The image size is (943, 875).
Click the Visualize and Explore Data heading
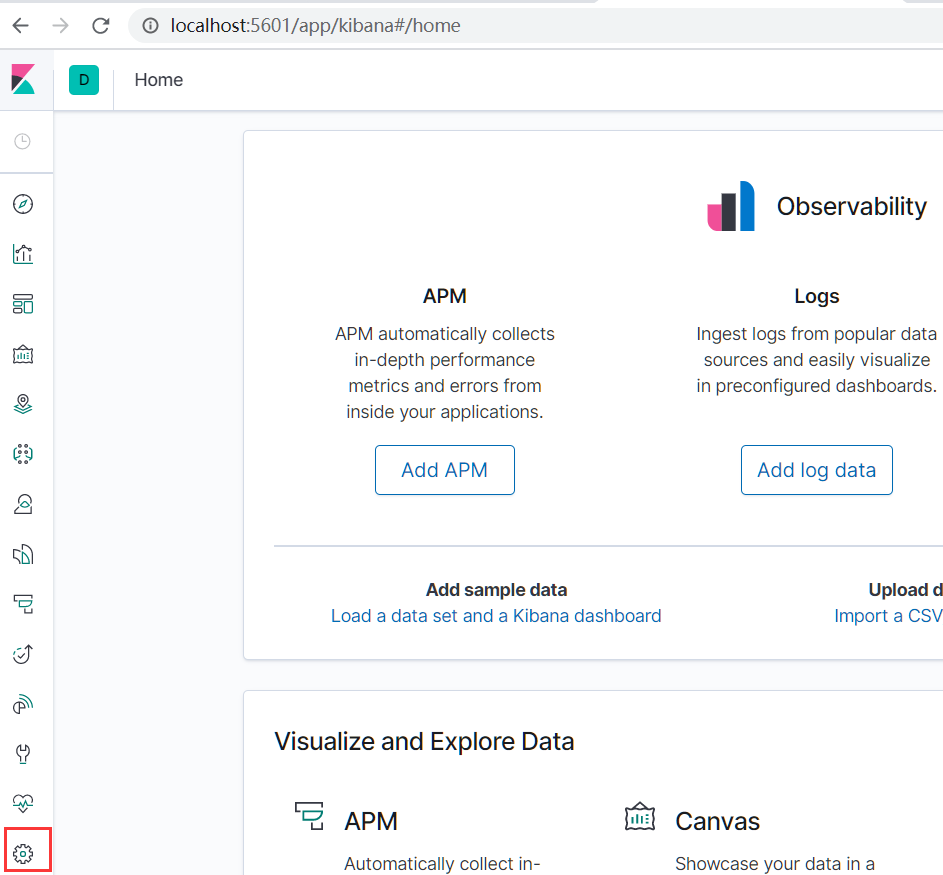coord(424,741)
